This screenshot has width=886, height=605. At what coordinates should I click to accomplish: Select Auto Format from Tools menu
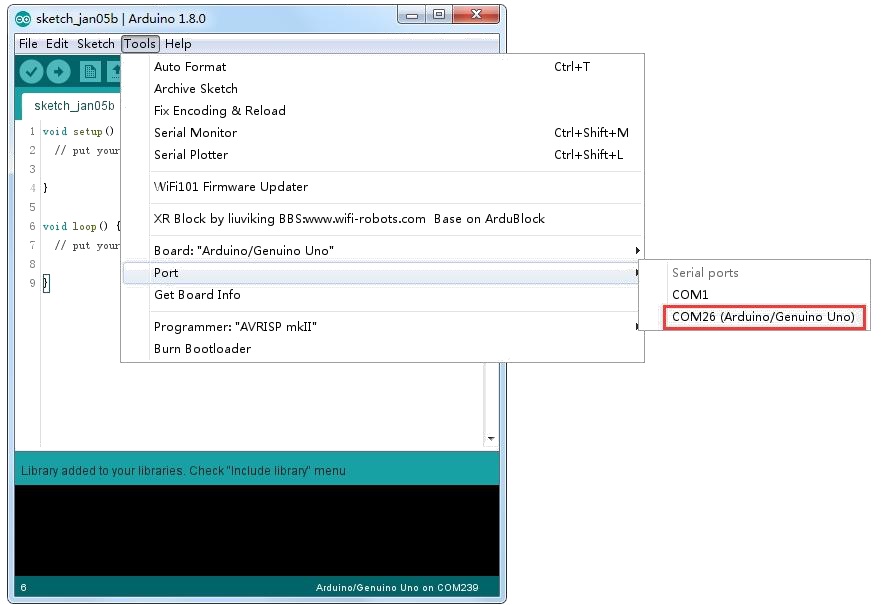[383, 67]
